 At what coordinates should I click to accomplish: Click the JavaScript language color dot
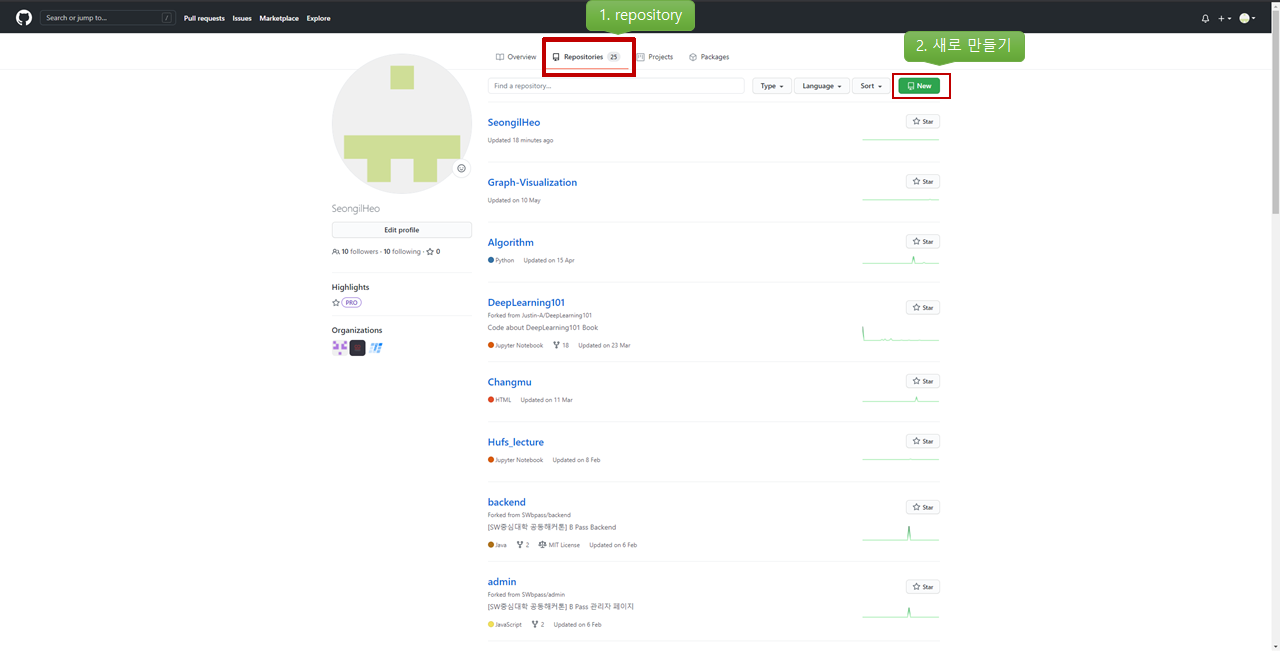pyautogui.click(x=491, y=624)
